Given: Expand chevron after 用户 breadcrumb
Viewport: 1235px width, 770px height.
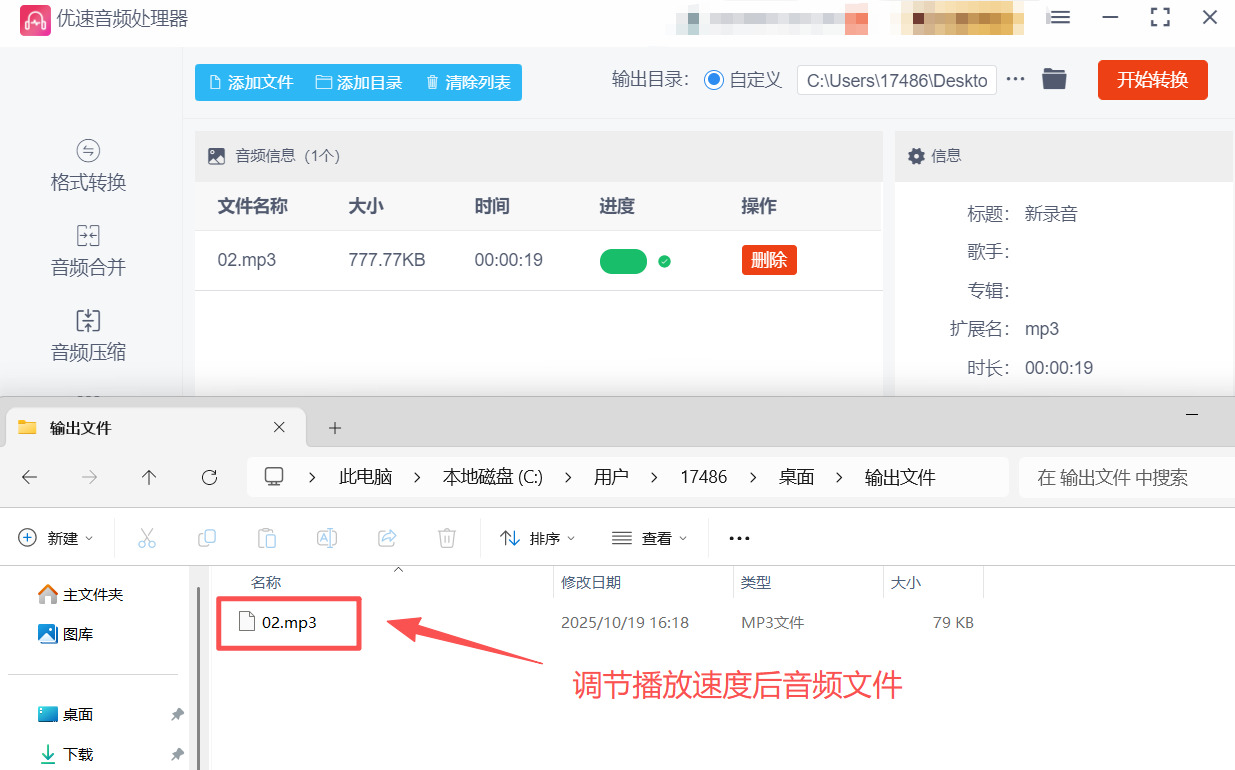Looking at the screenshot, I should 655,477.
